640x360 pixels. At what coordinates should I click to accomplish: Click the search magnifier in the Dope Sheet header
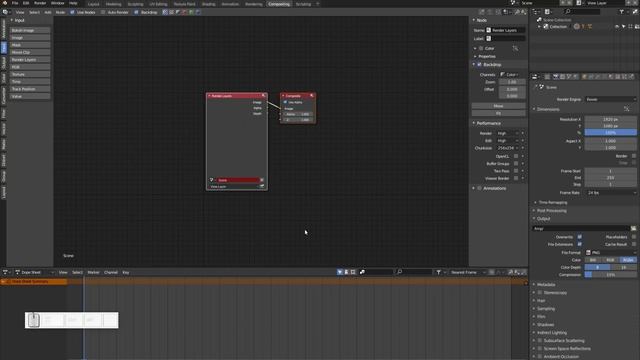pos(400,272)
